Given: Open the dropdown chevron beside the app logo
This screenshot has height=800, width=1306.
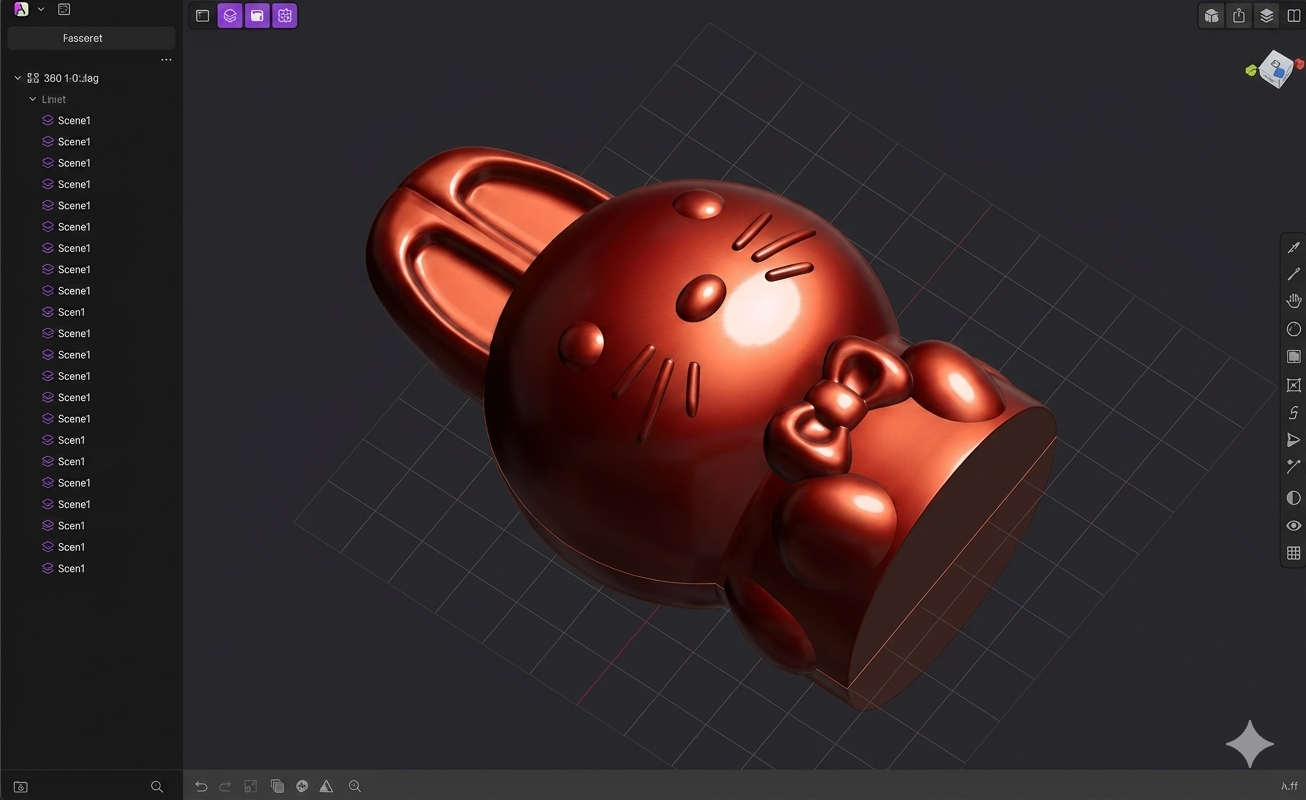Looking at the screenshot, I should tap(41, 9).
